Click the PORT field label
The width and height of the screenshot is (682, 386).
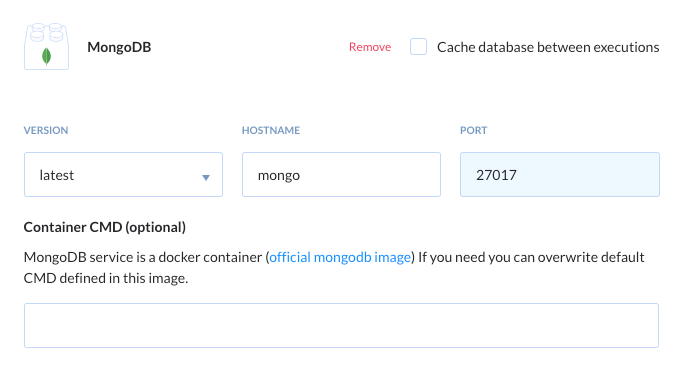pos(474,131)
